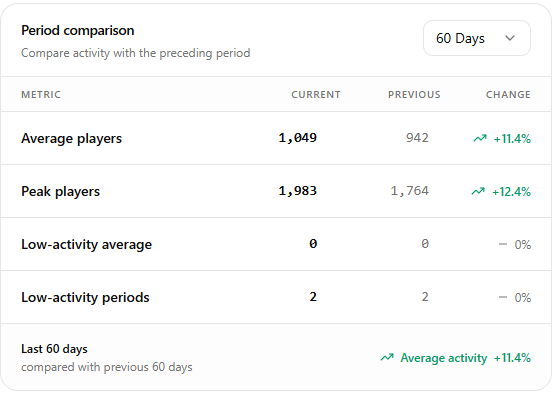Click the METRIC column header
This screenshot has height=397, width=557.
coord(41,95)
